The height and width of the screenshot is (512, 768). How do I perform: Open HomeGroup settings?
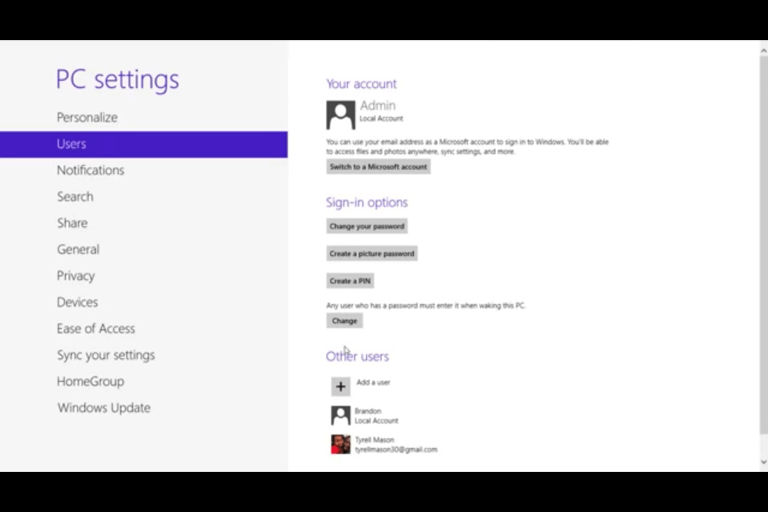(91, 381)
